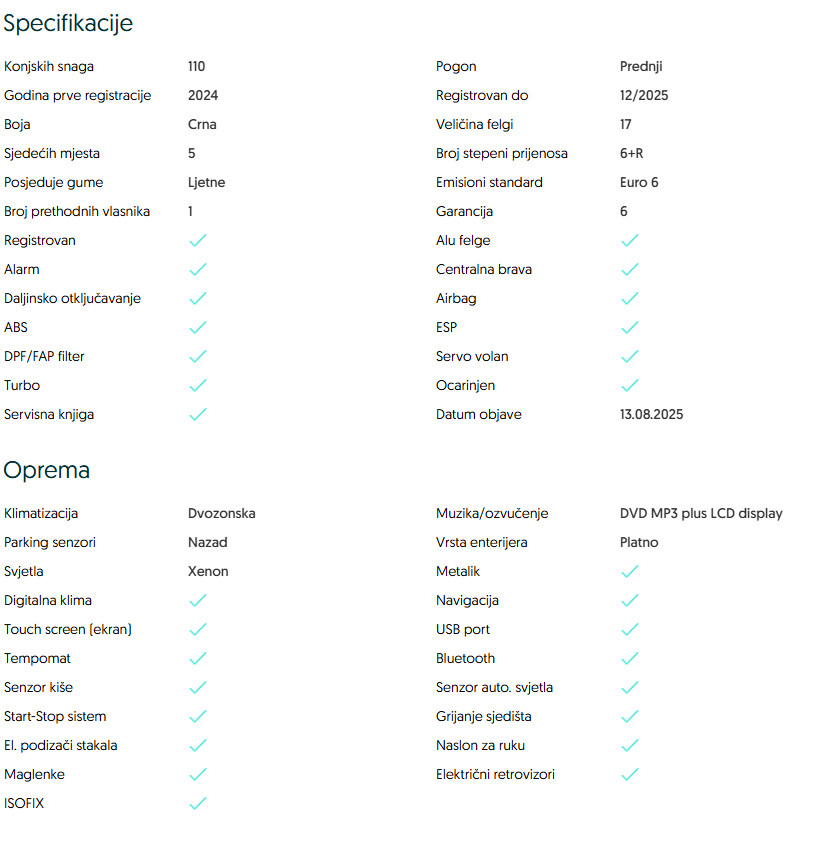
Task: Click the checkmark next to Registrovan
Action: click(x=198, y=241)
